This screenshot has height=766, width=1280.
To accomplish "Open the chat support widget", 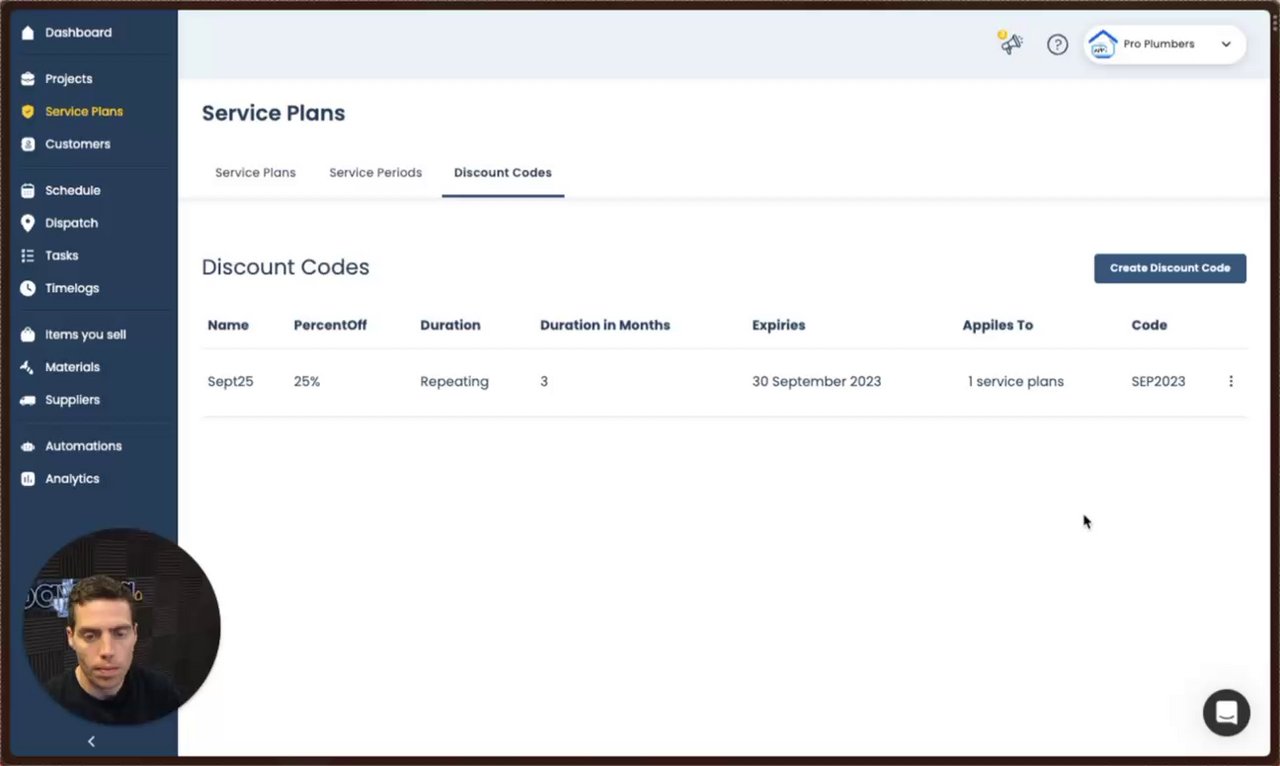I will (1226, 713).
